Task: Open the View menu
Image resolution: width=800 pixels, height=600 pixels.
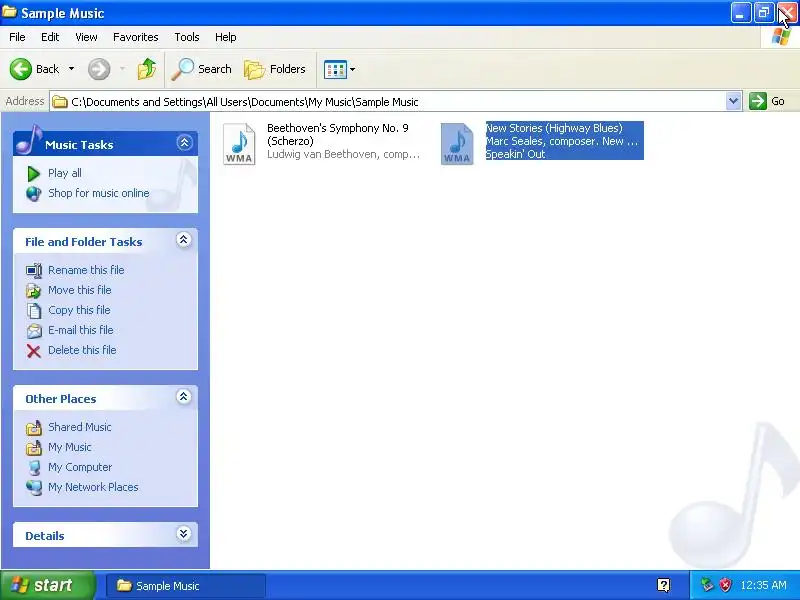Action: point(86,37)
